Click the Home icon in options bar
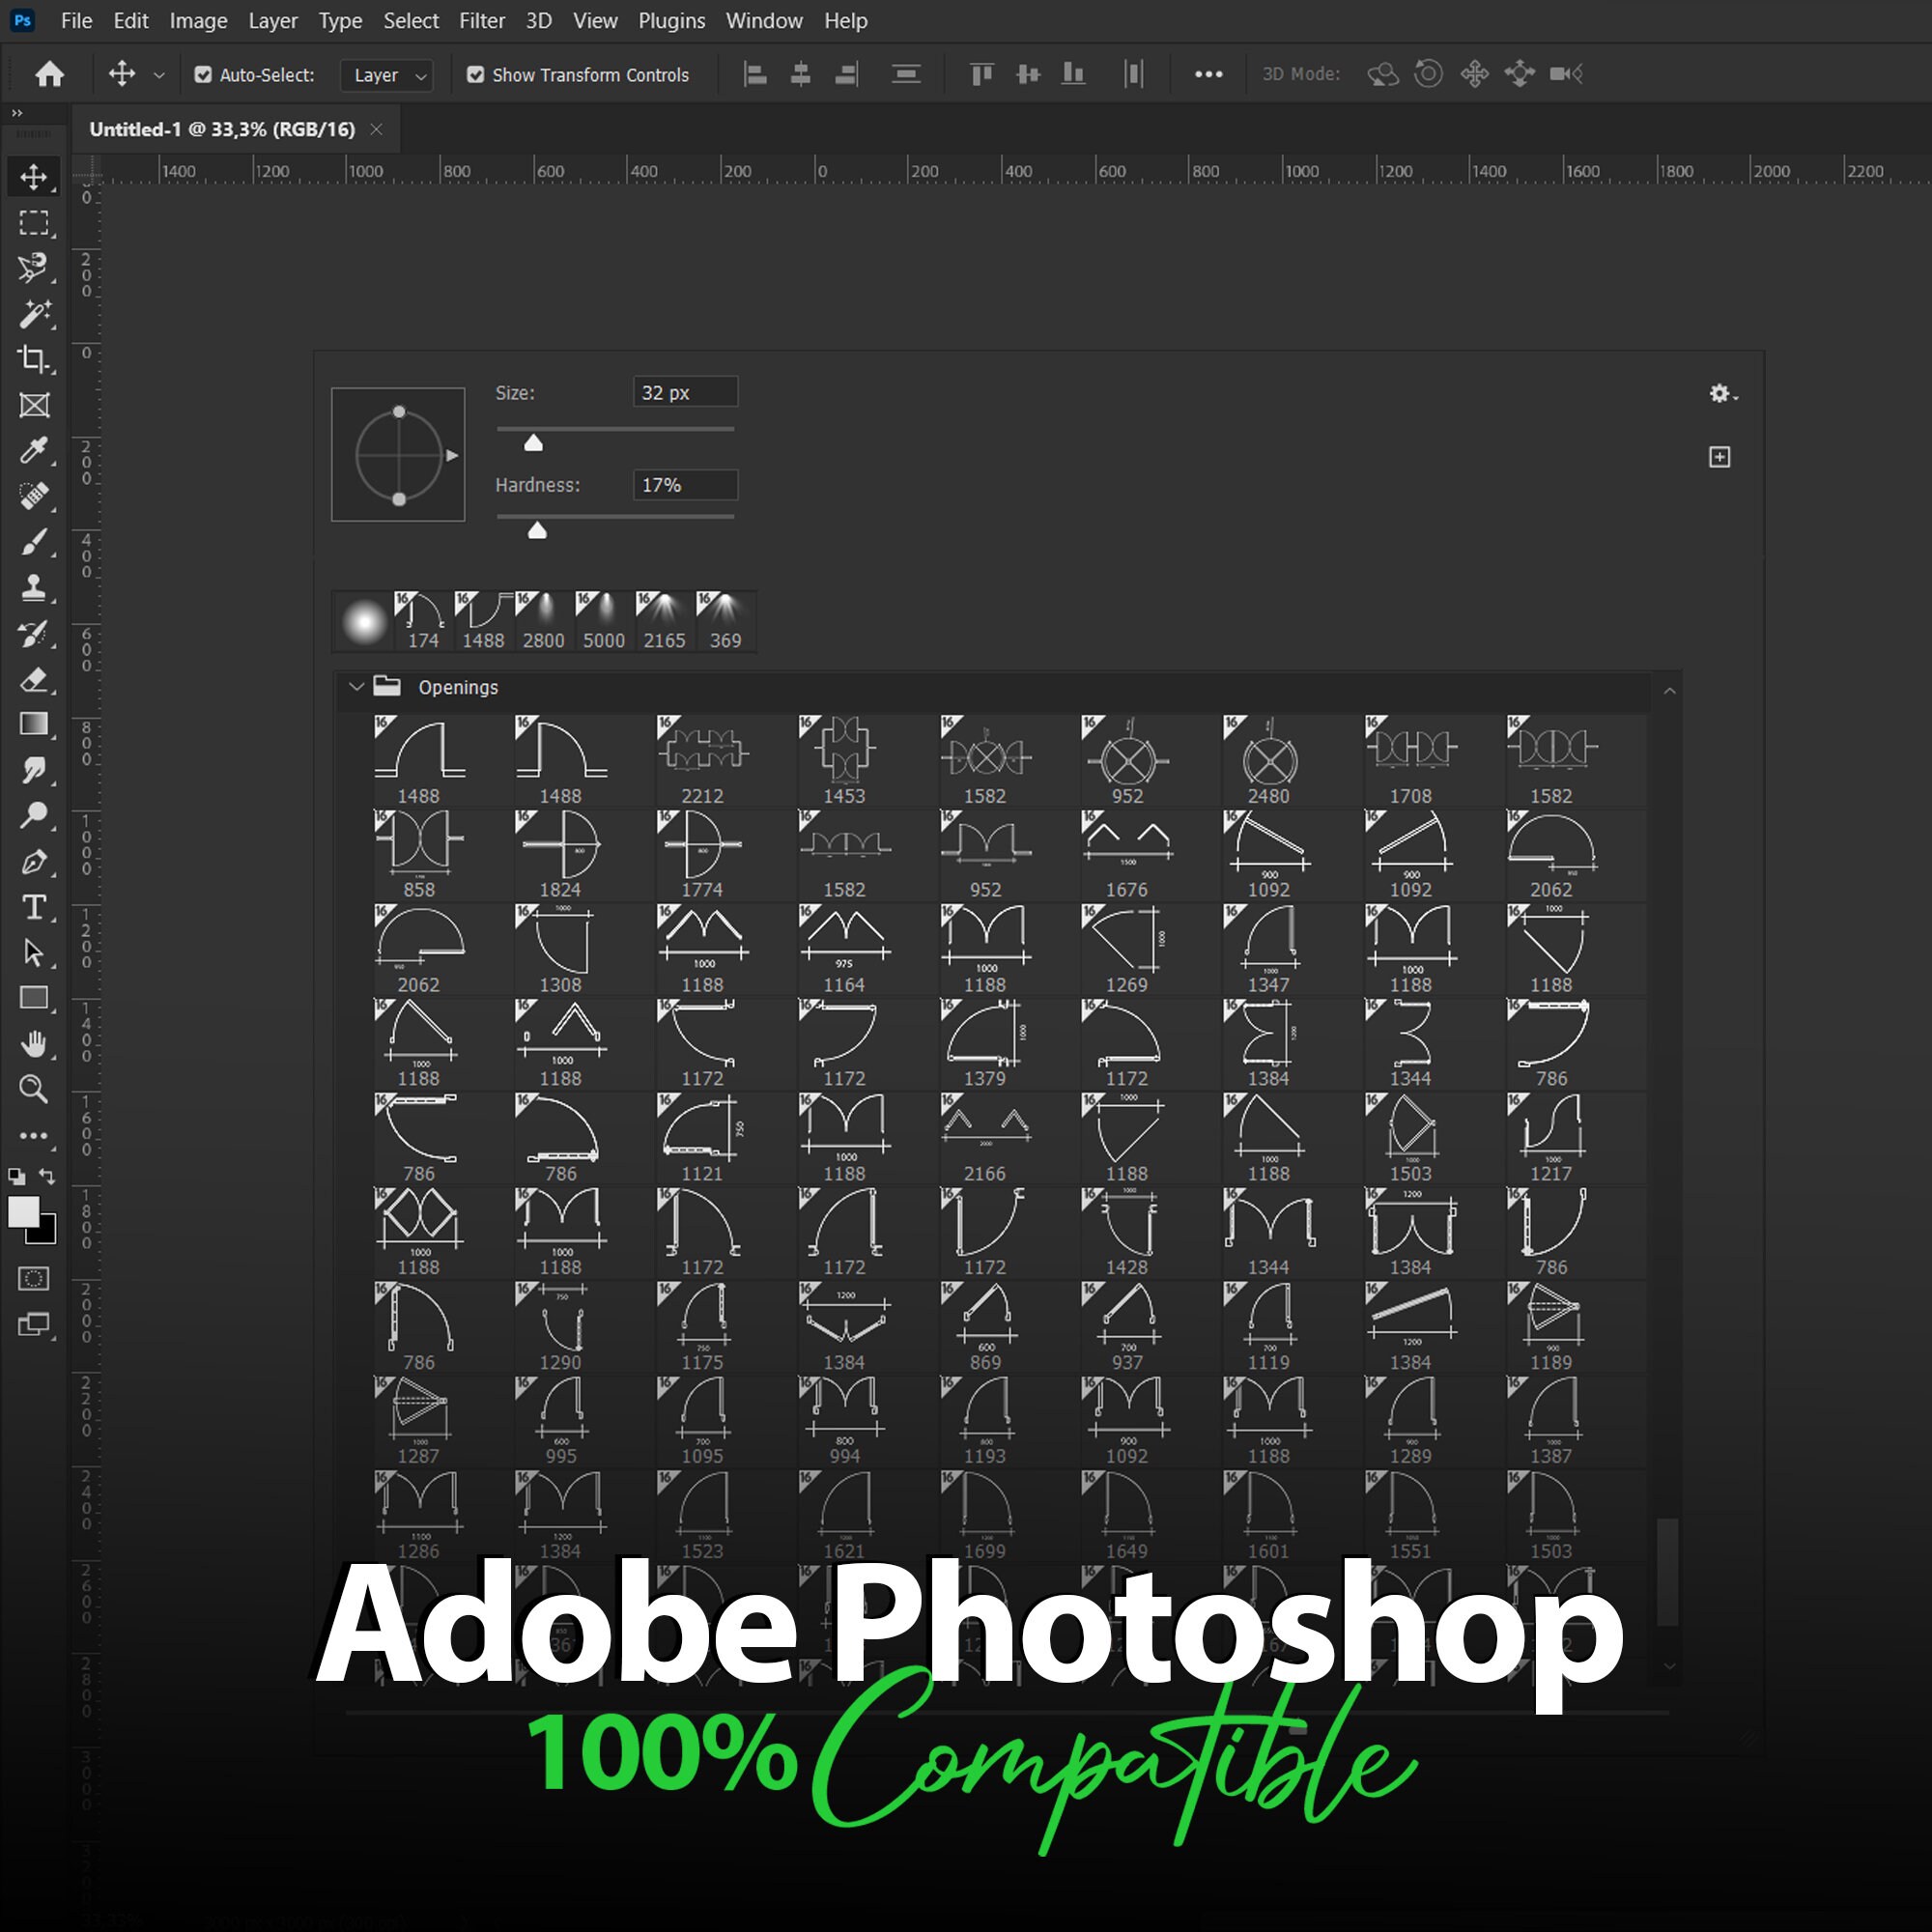 (49, 74)
